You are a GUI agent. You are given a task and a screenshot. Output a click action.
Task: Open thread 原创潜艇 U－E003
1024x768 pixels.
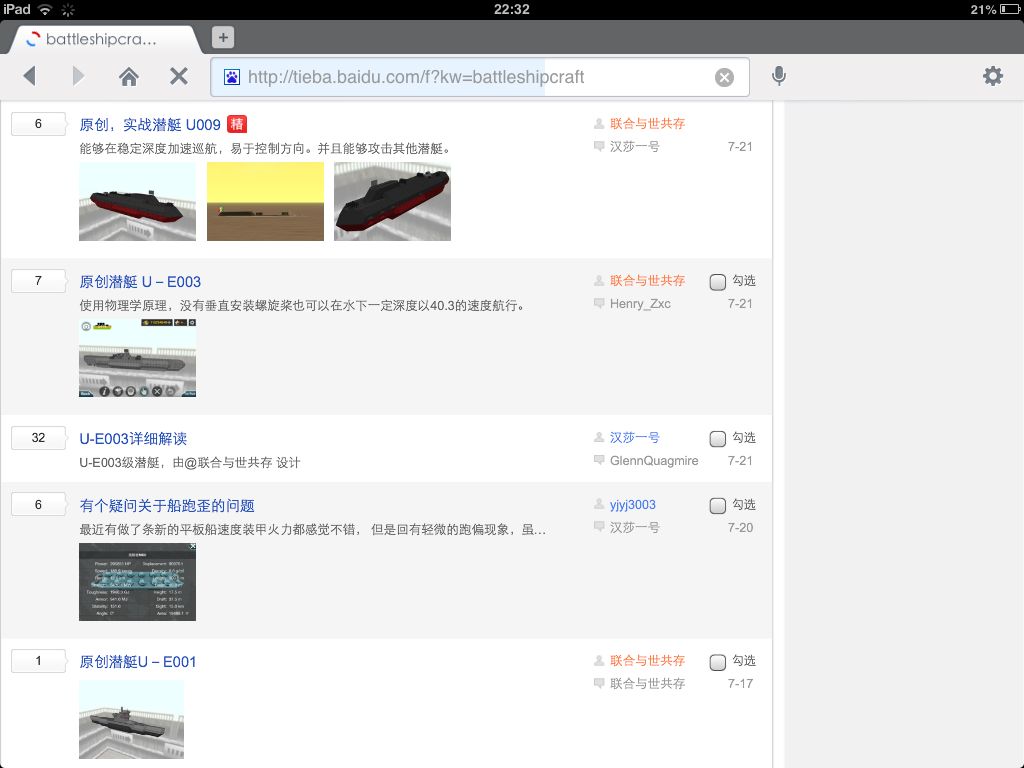(140, 281)
